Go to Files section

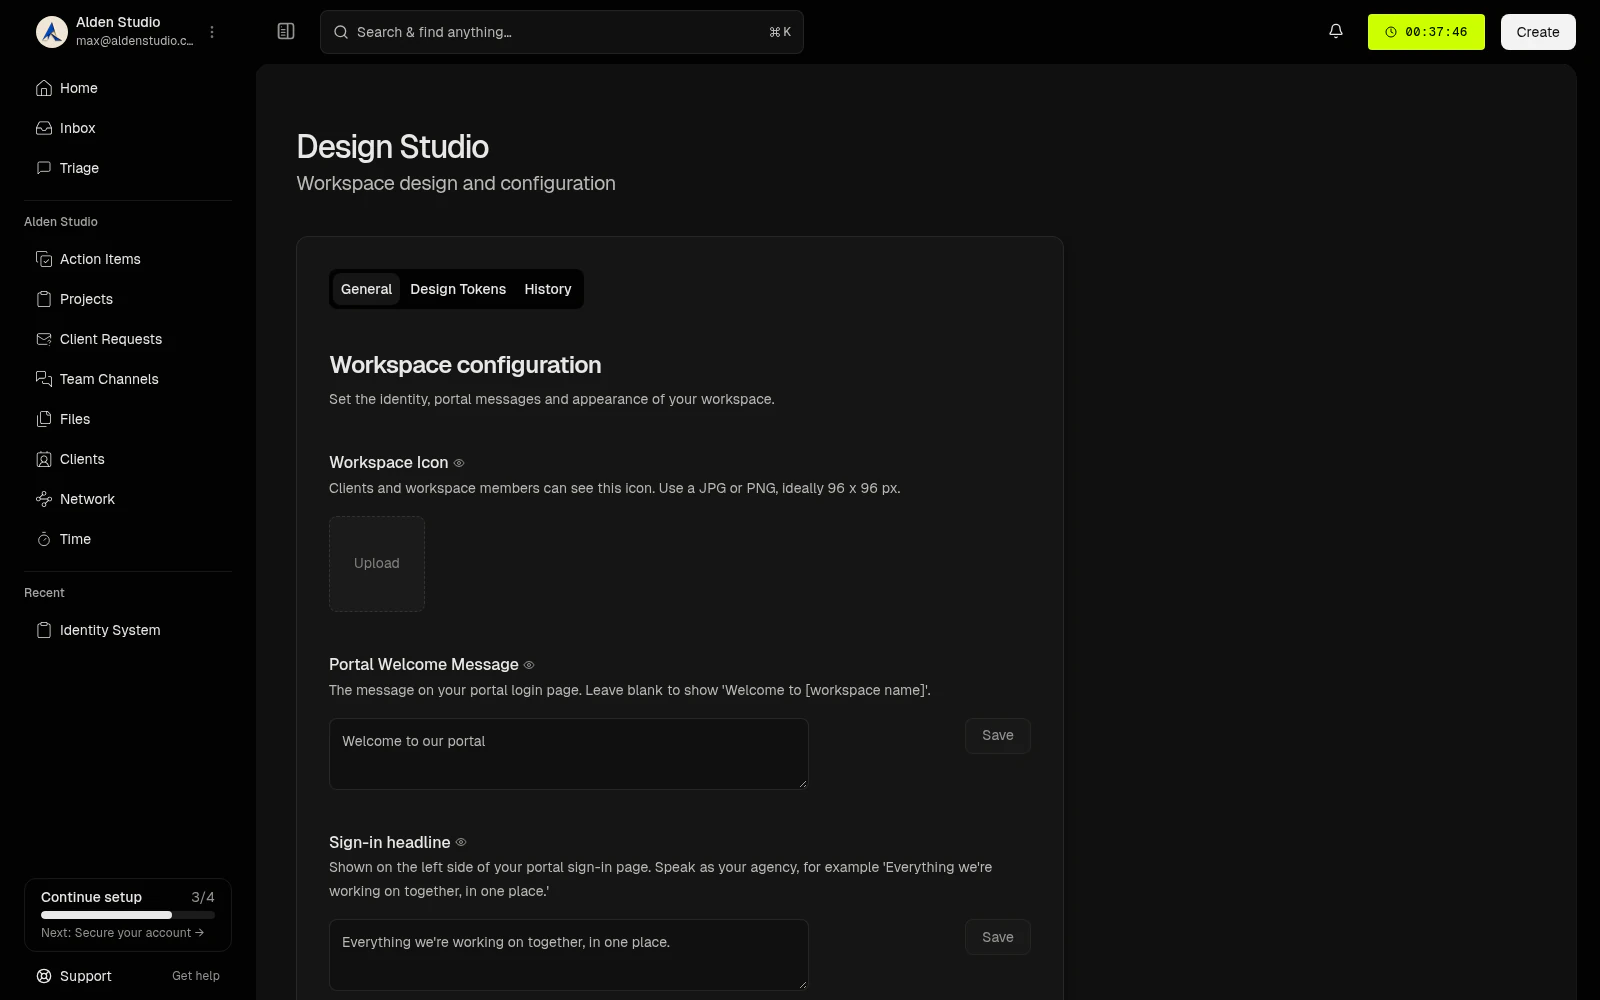click(x=128, y=419)
